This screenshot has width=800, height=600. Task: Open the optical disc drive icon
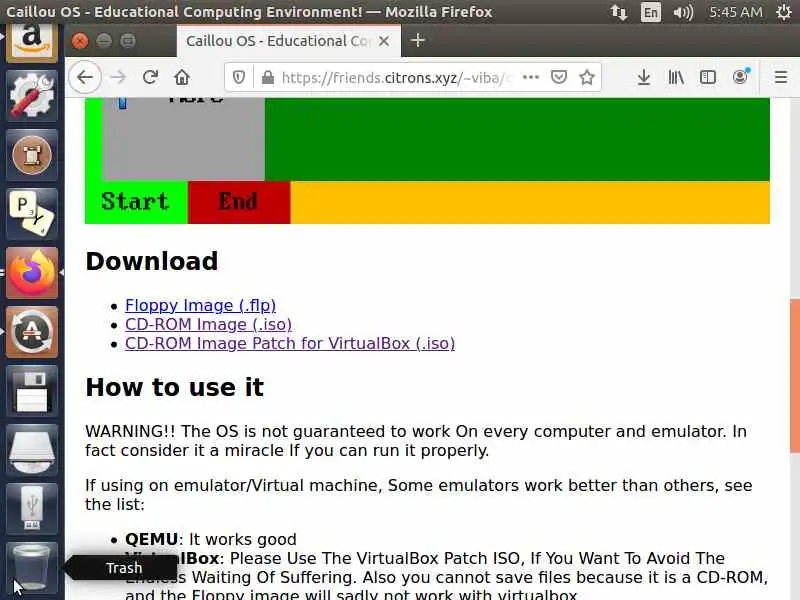pos(32,450)
